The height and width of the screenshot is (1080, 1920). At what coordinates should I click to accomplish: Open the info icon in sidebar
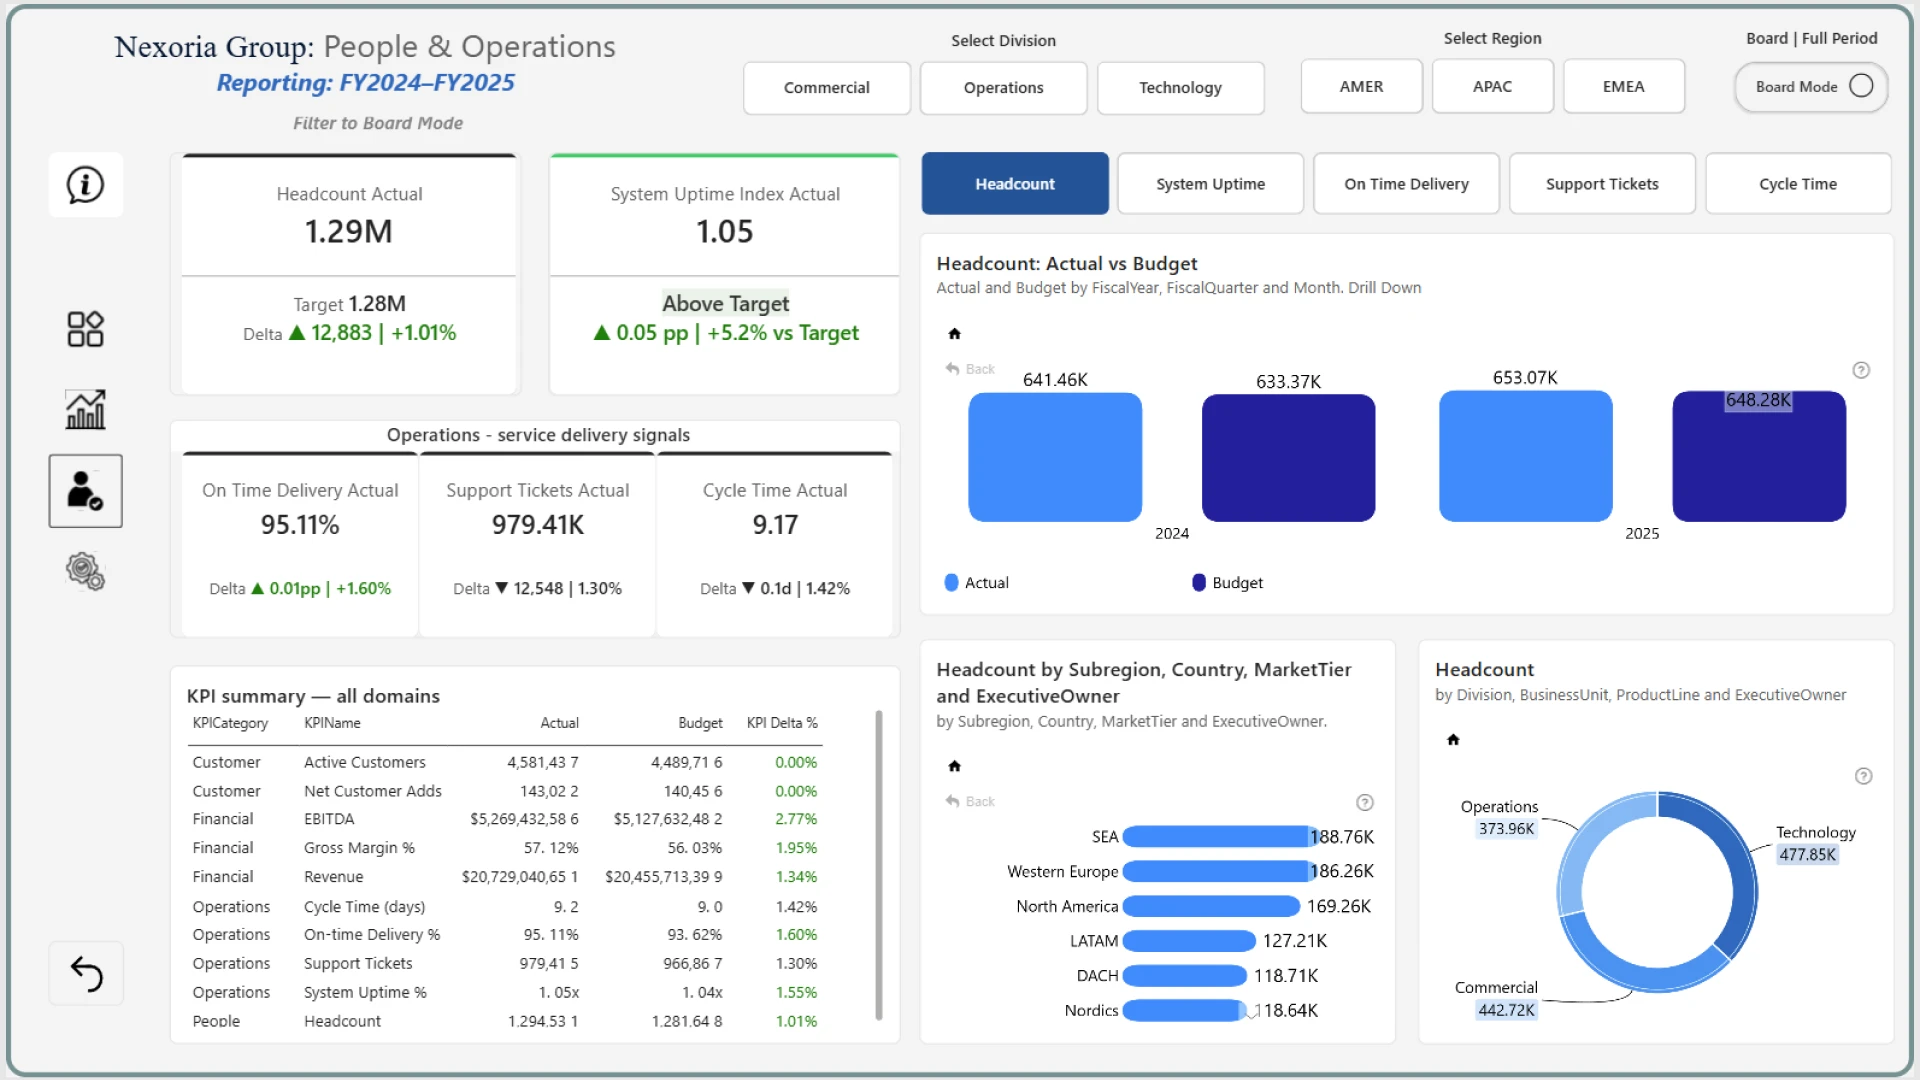coord(85,185)
